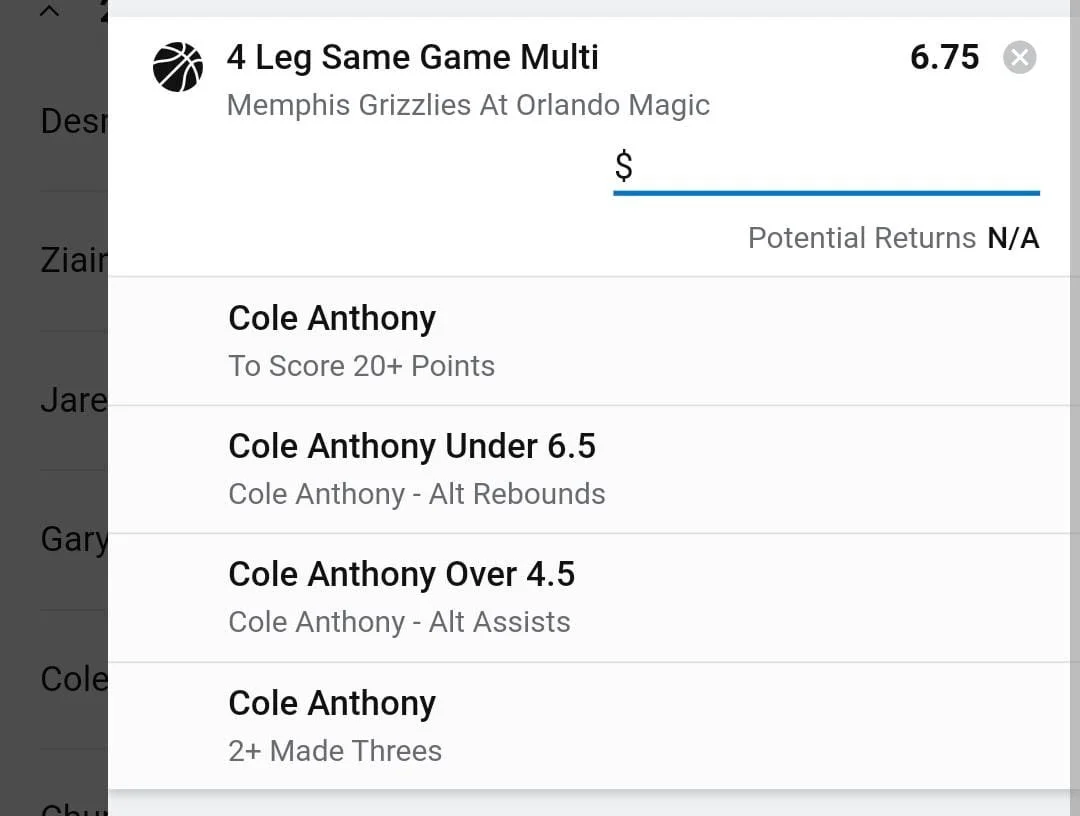Image resolution: width=1080 pixels, height=816 pixels.
Task: Click the N/A potential returns value
Action: [1013, 238]
